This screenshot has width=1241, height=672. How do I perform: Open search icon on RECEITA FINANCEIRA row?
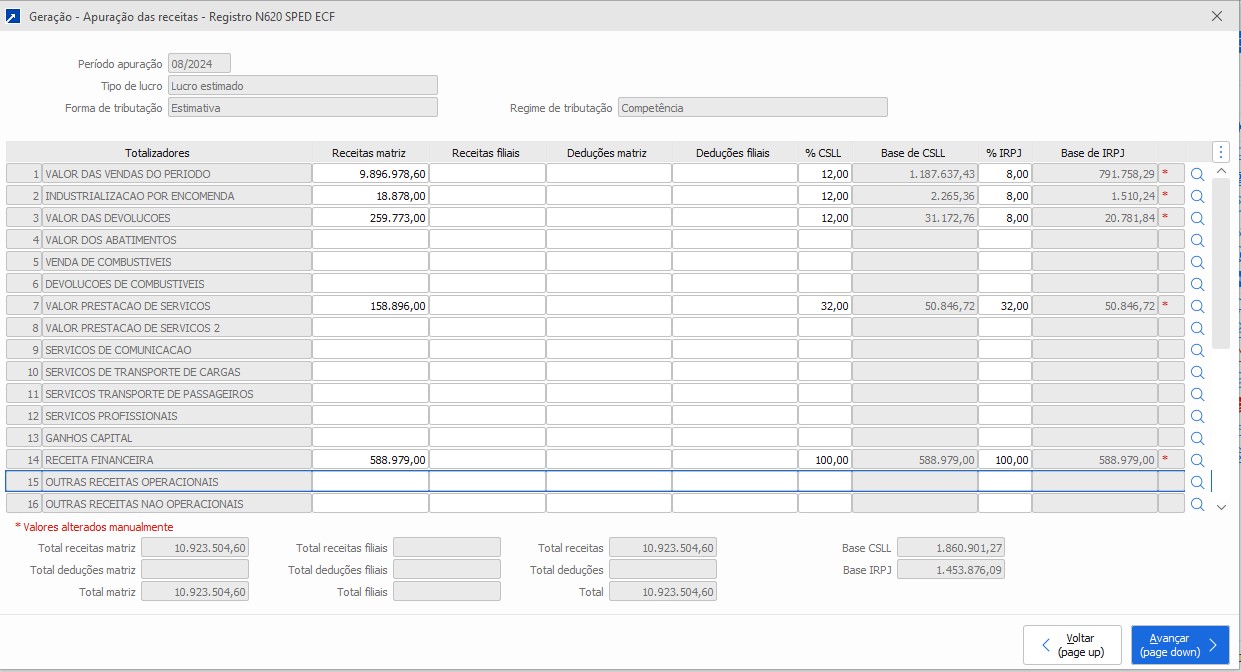click(x=1197, y=460)
